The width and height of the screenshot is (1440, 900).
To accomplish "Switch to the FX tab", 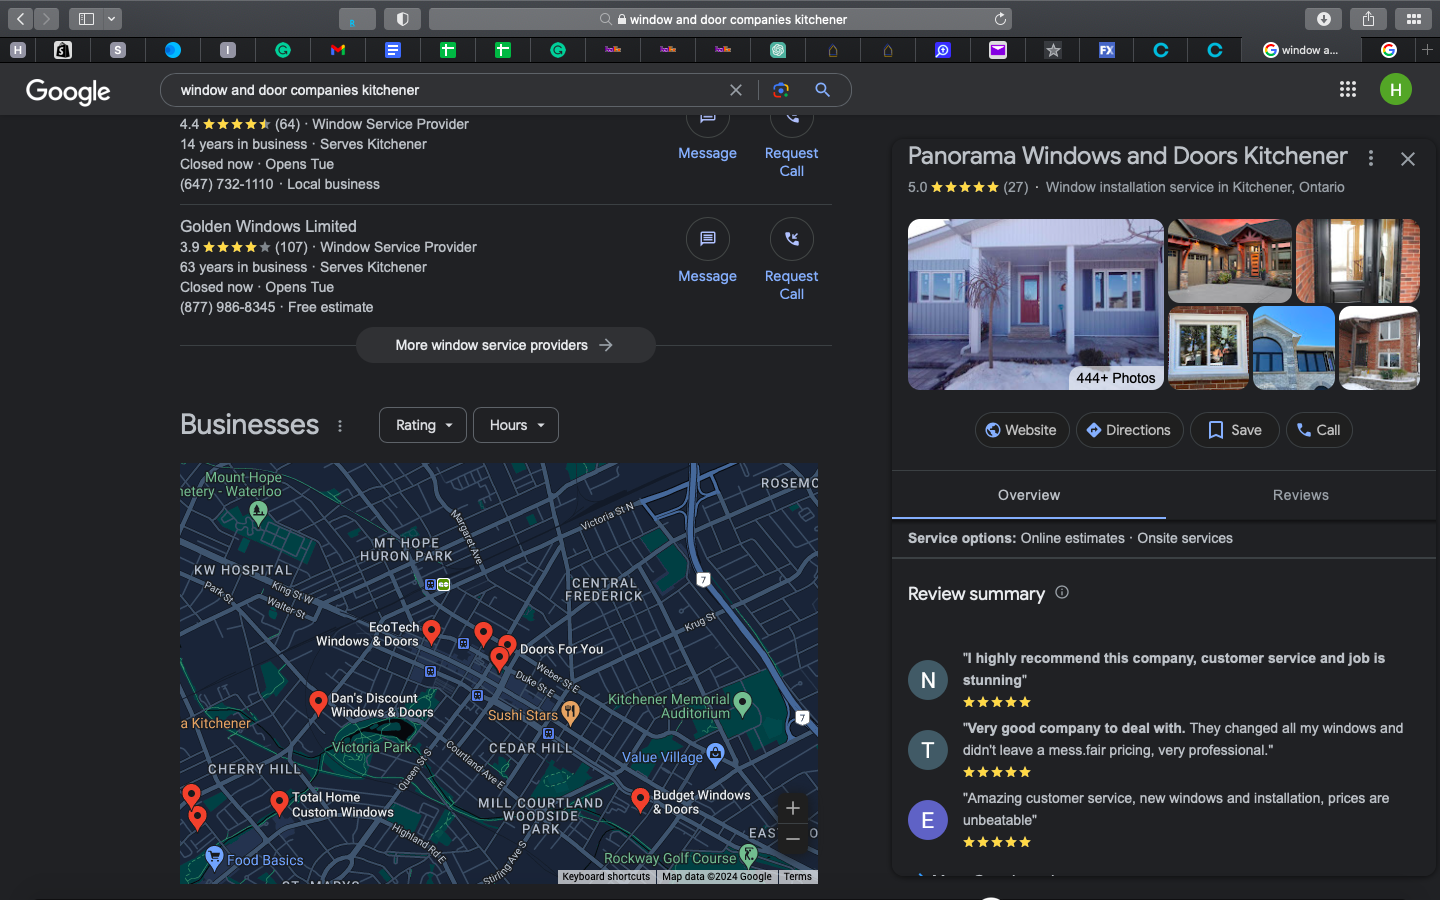I will point(1107,50).
